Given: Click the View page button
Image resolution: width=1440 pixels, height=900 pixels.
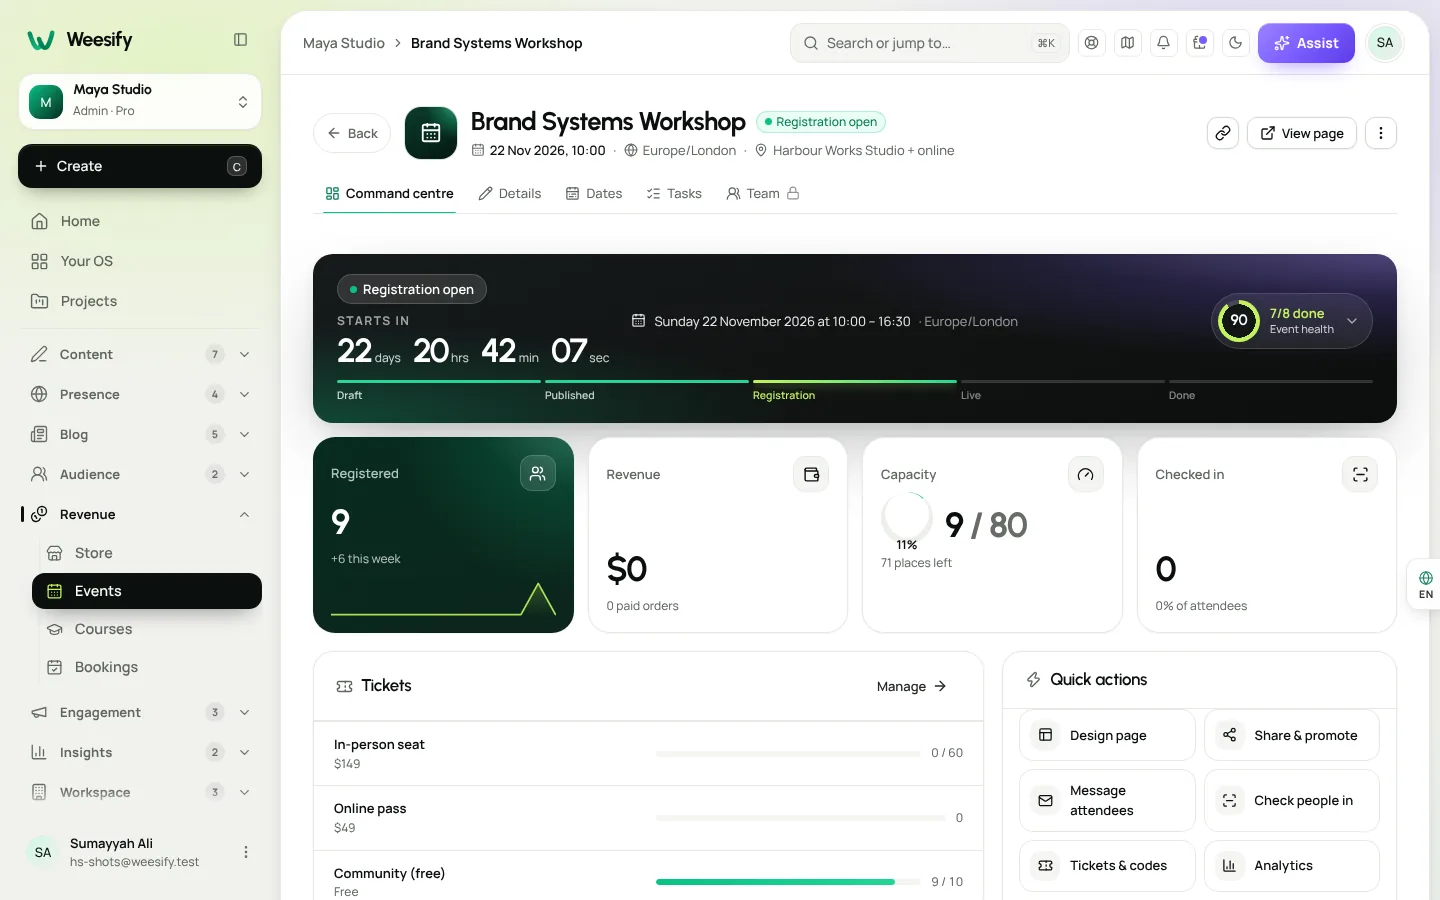Looking at the screenshot, I should (1302, 133).
